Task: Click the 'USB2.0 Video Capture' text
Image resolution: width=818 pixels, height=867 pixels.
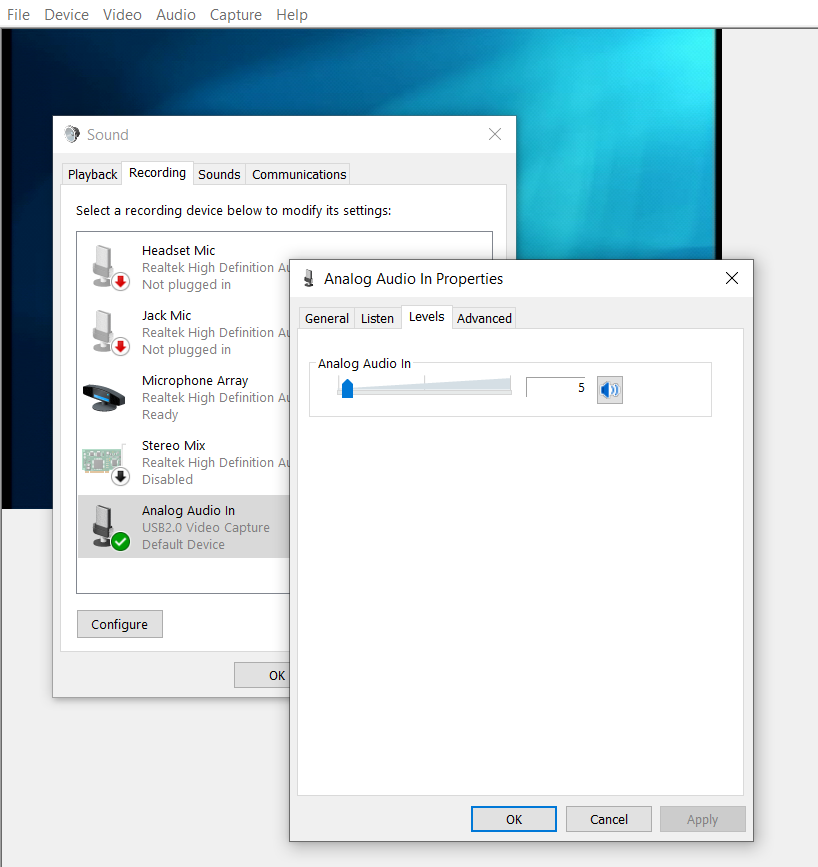Action: coord(206,527)
